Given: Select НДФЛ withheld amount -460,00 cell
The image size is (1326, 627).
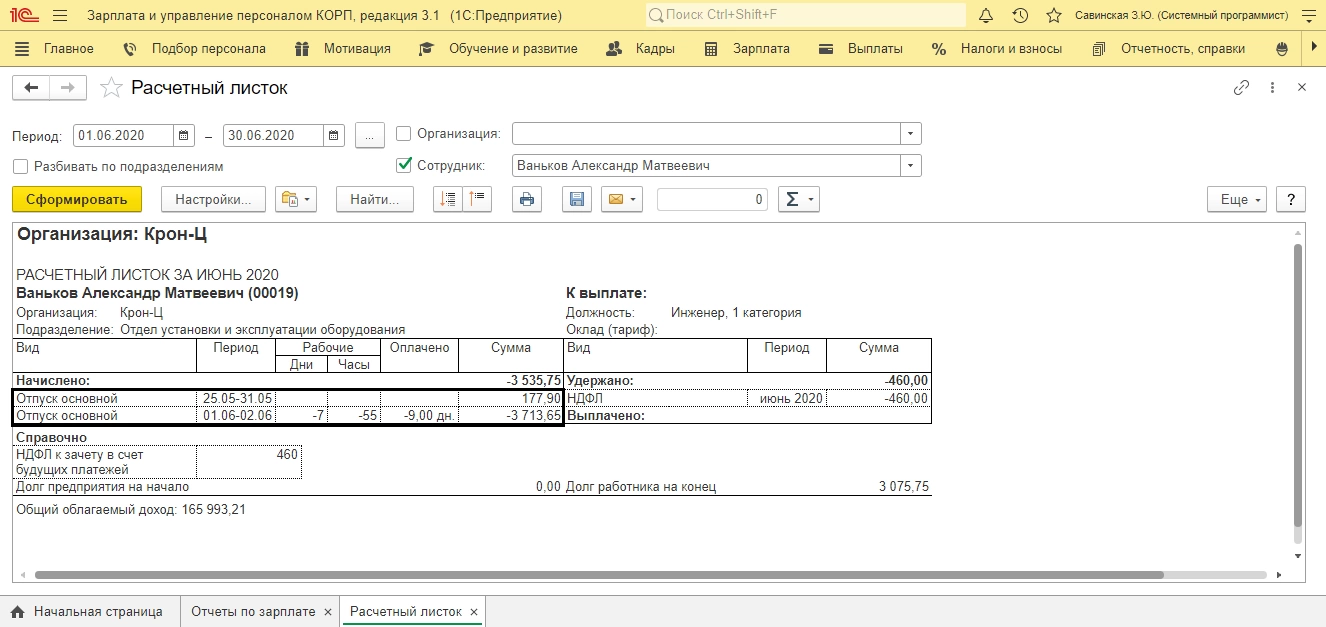Looking at the screenshot, I should [x=879, y=398].
